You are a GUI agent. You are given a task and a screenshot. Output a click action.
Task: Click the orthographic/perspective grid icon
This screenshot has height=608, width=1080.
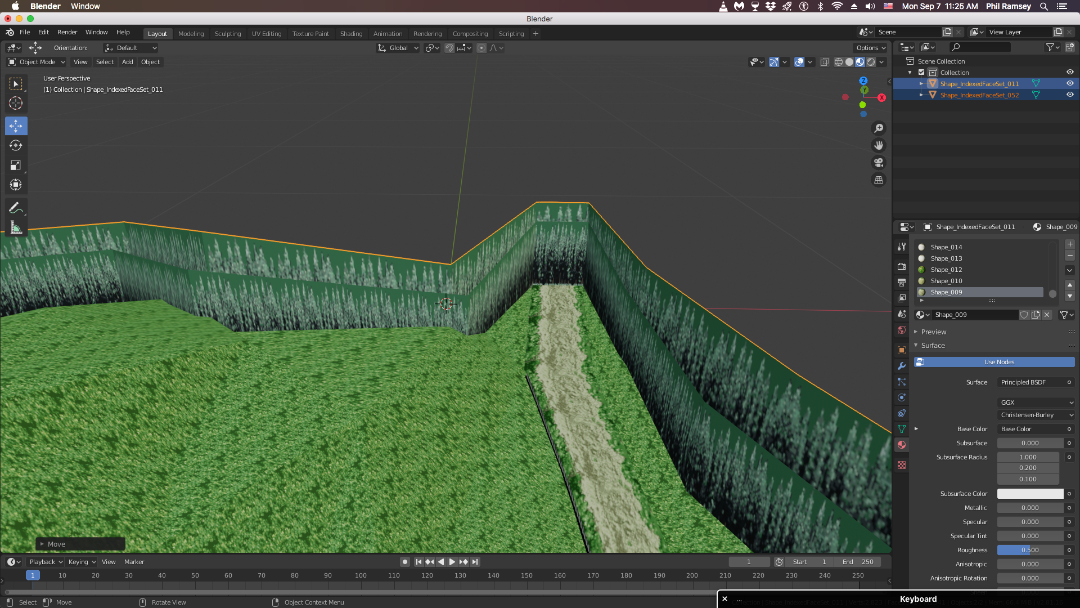click(x=879, y=180)
